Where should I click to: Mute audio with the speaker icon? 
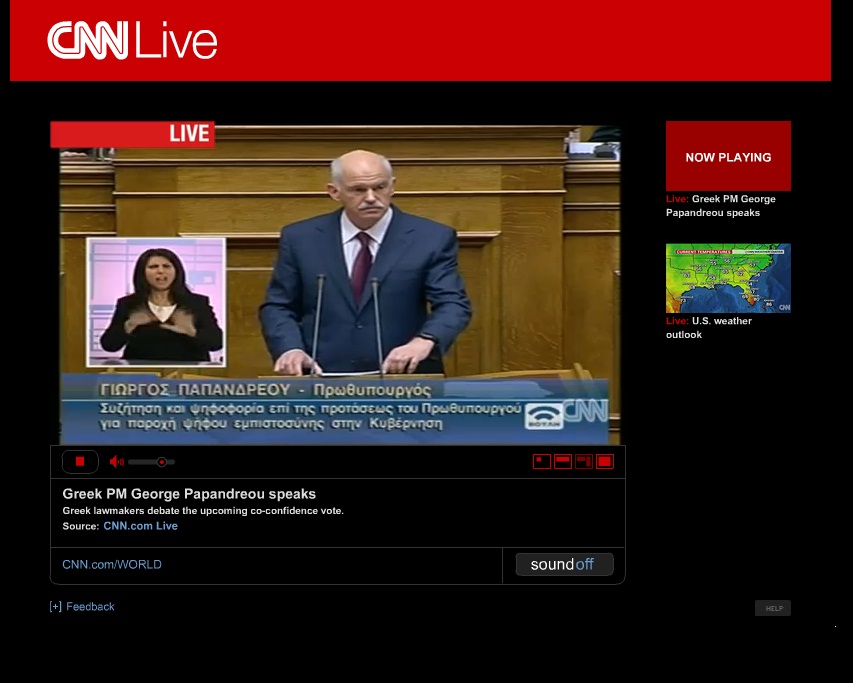[116, 461]
